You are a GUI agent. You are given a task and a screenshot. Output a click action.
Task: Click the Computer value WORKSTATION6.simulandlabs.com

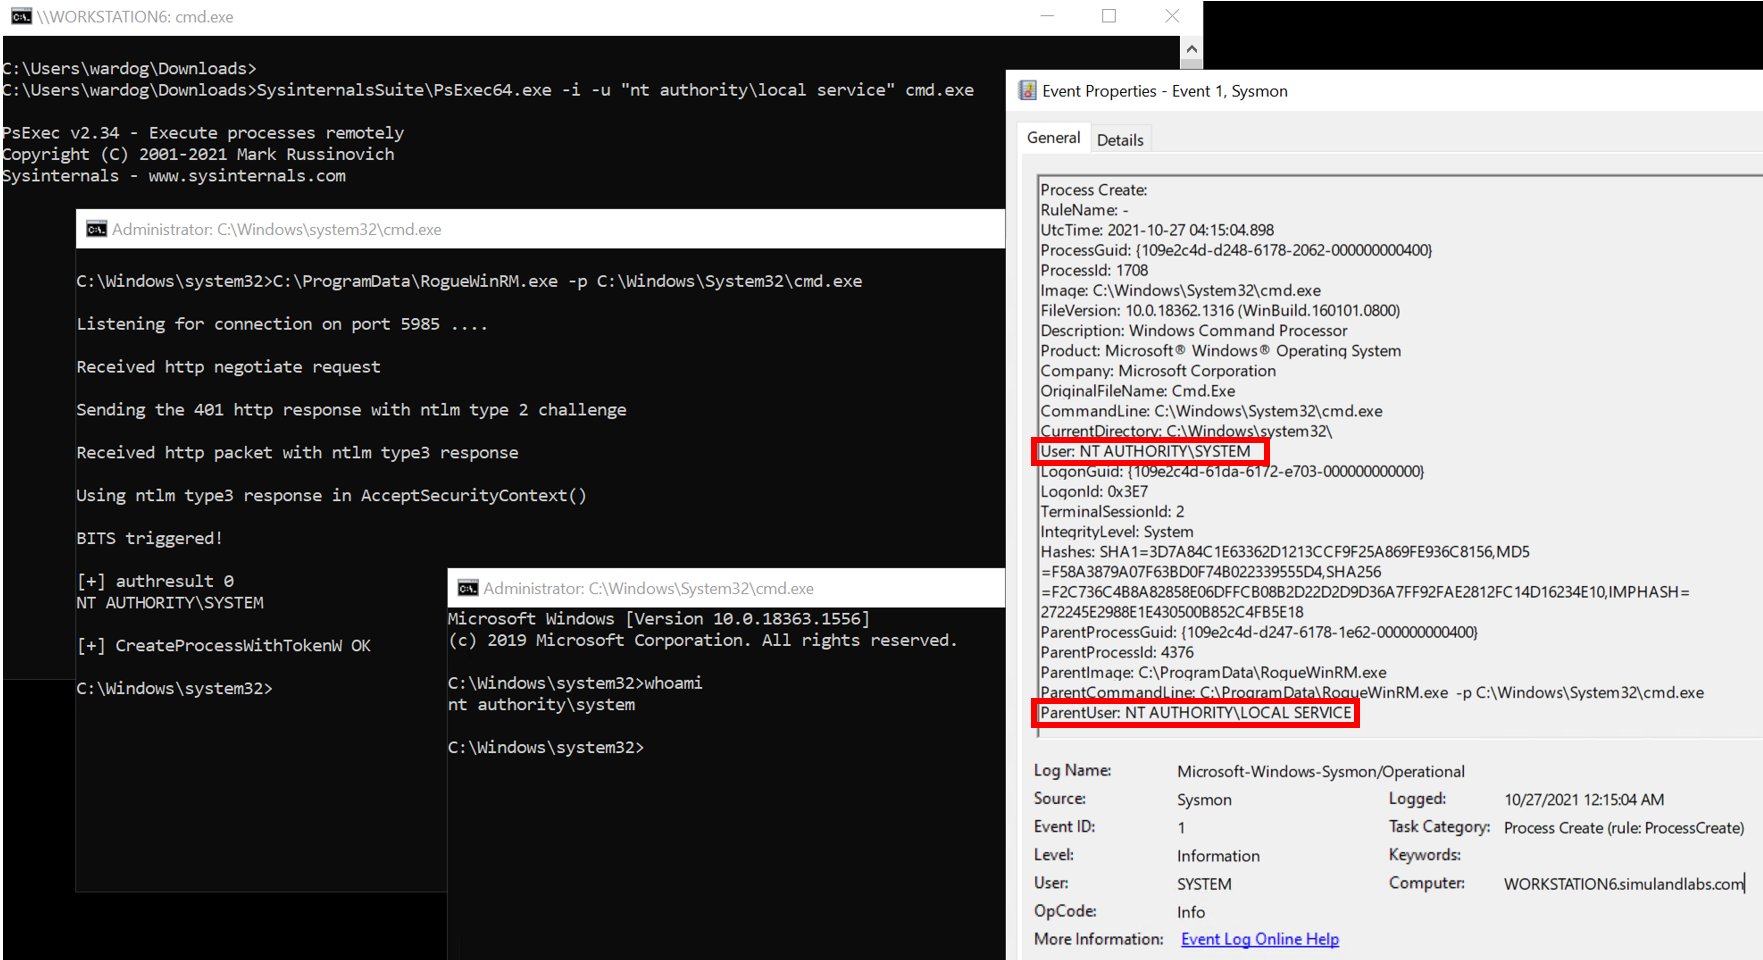coord(1620,883)
